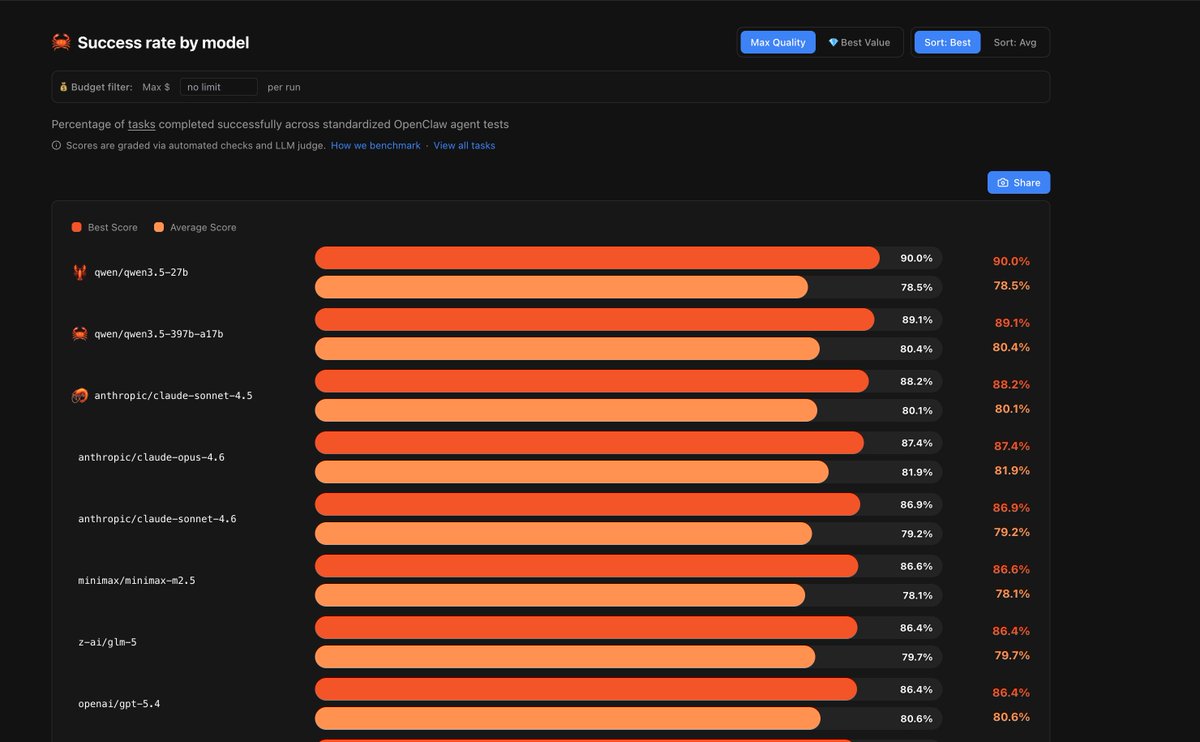
Task: Click the info icon before Scores are graded
Action: pos(56,146)
